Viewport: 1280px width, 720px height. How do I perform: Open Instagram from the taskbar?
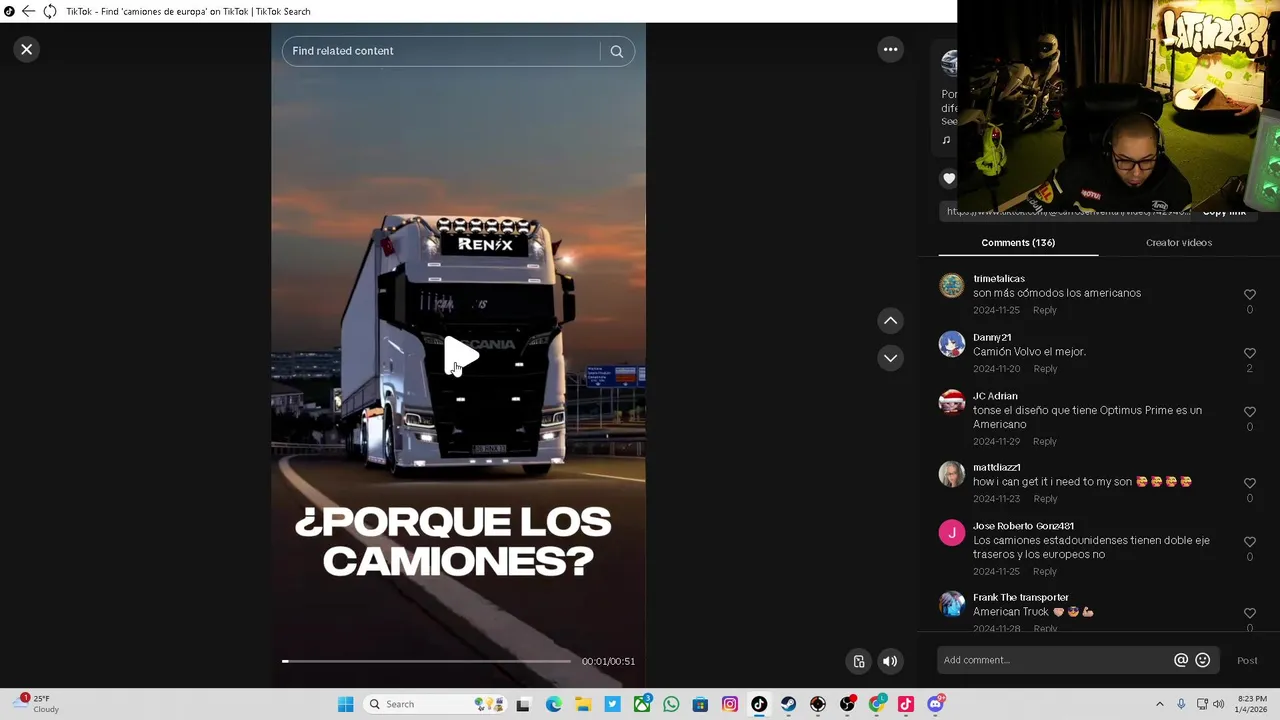pos(730,704)
